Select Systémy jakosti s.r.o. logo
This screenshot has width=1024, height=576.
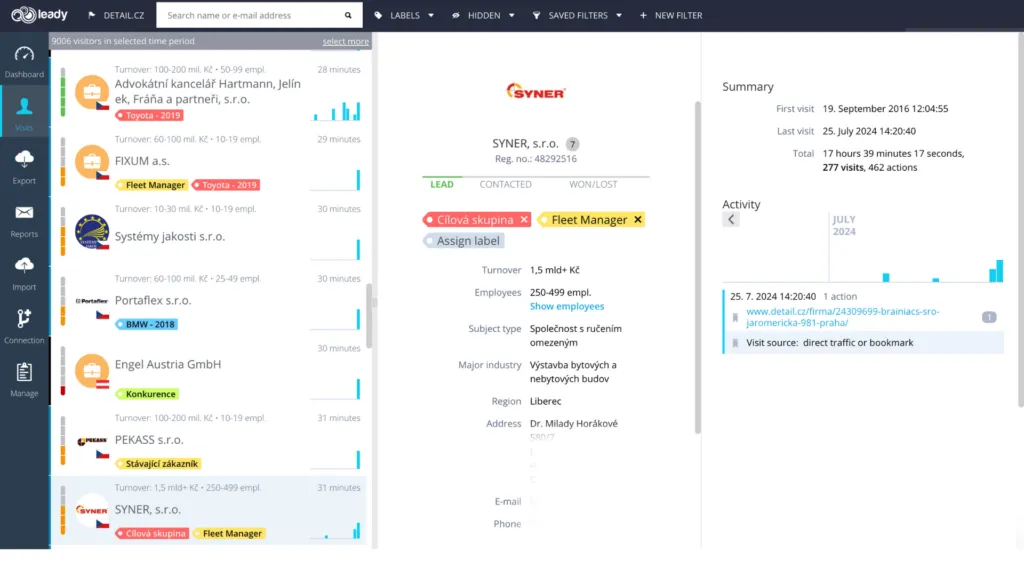coord(92,232)
